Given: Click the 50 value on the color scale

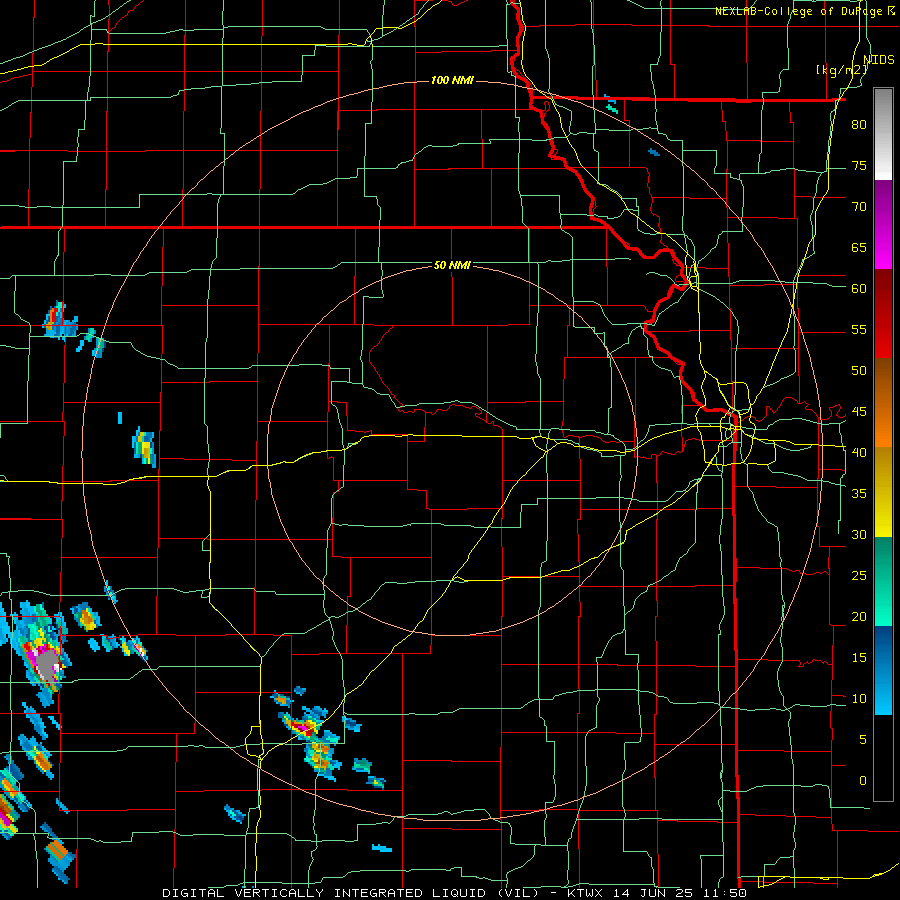Looking at the screenshot, I should tap(859, 370).
